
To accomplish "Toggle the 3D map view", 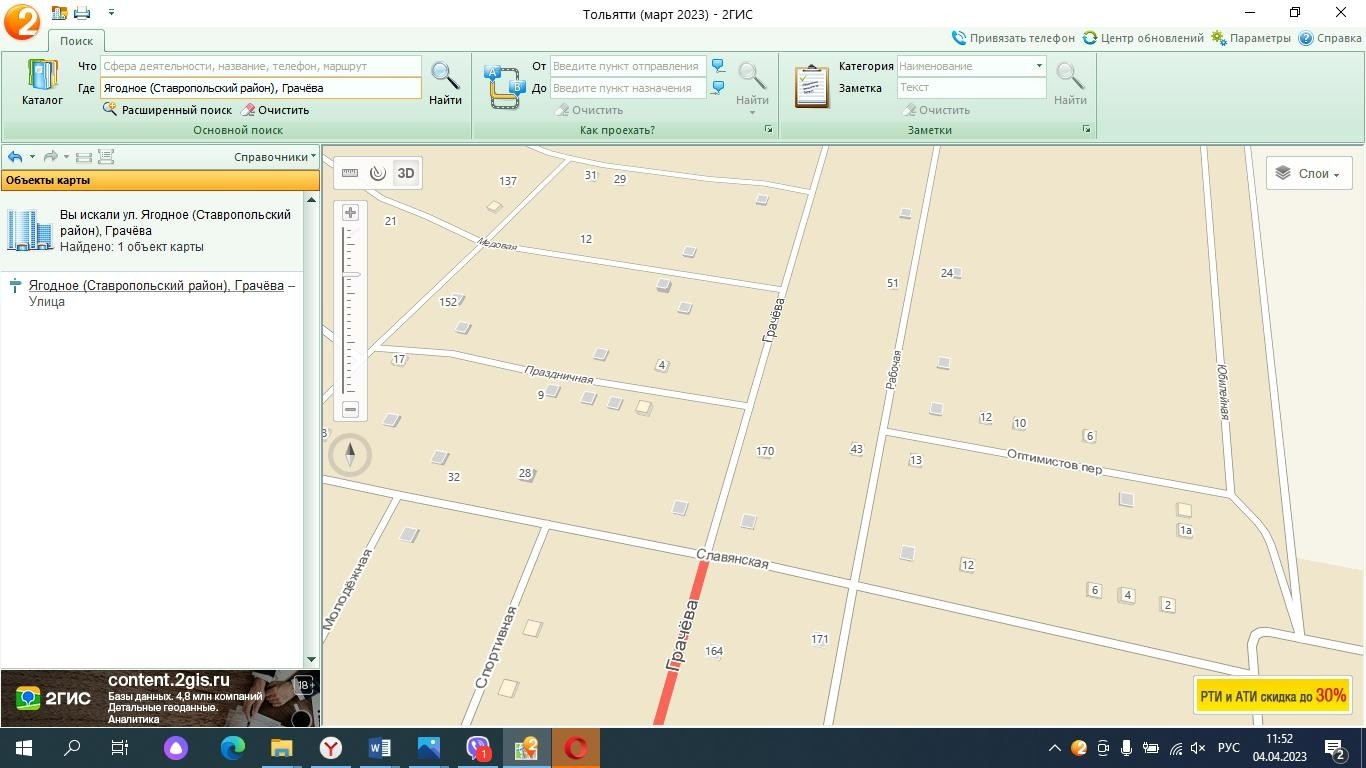I will 405,173.
